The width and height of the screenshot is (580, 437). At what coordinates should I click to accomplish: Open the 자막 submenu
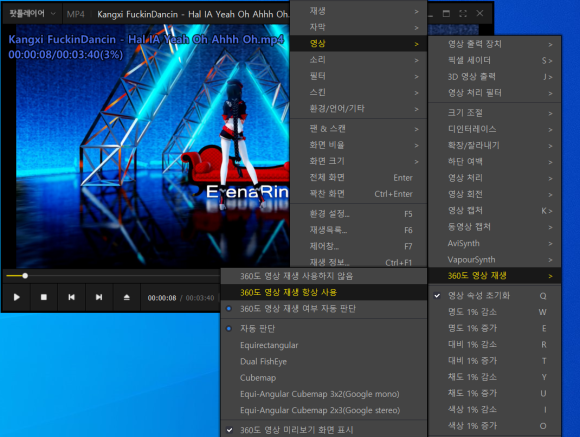pyautogui.click(x=358, y=27)
